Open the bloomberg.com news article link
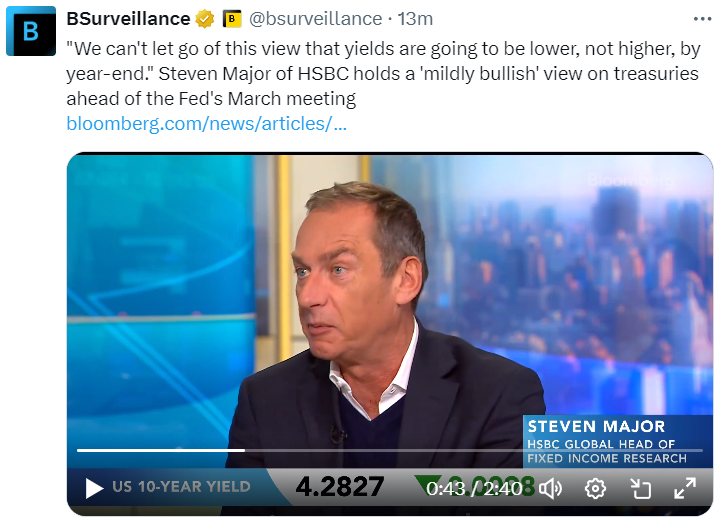Screen dimensions: 721x522 (x=206, y=124)
